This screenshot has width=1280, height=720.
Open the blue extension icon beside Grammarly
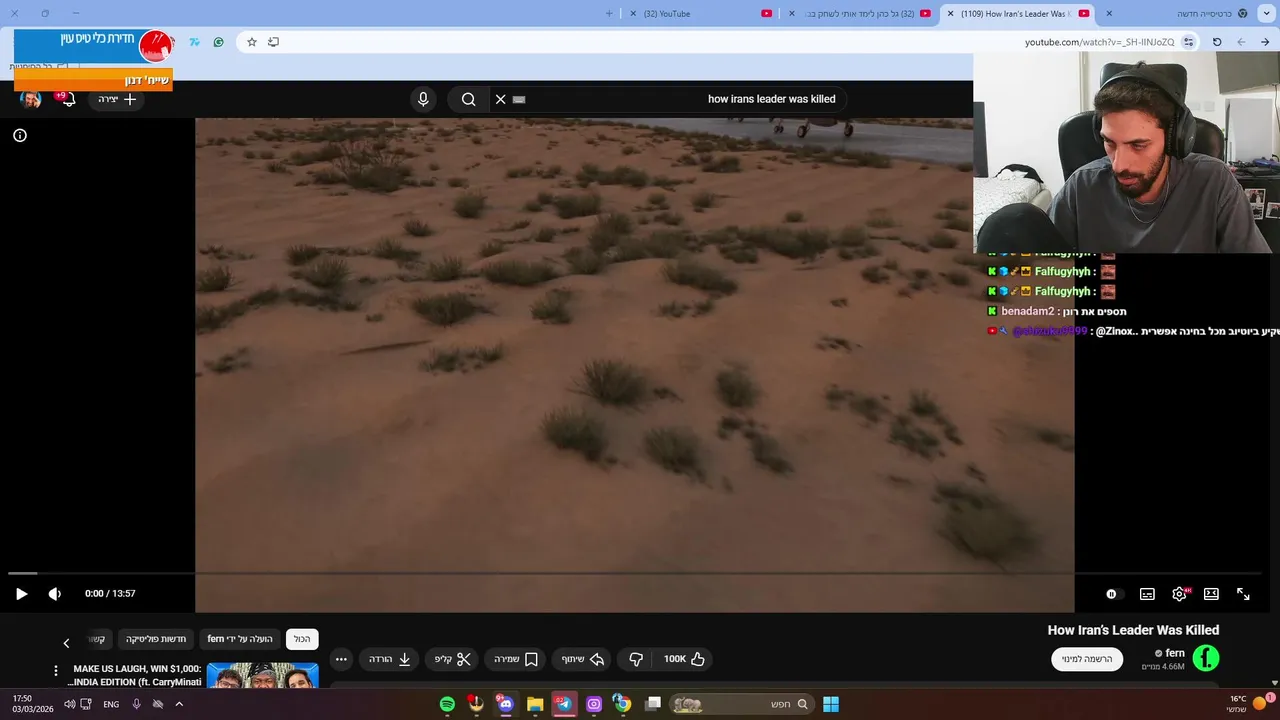(195, 42)
